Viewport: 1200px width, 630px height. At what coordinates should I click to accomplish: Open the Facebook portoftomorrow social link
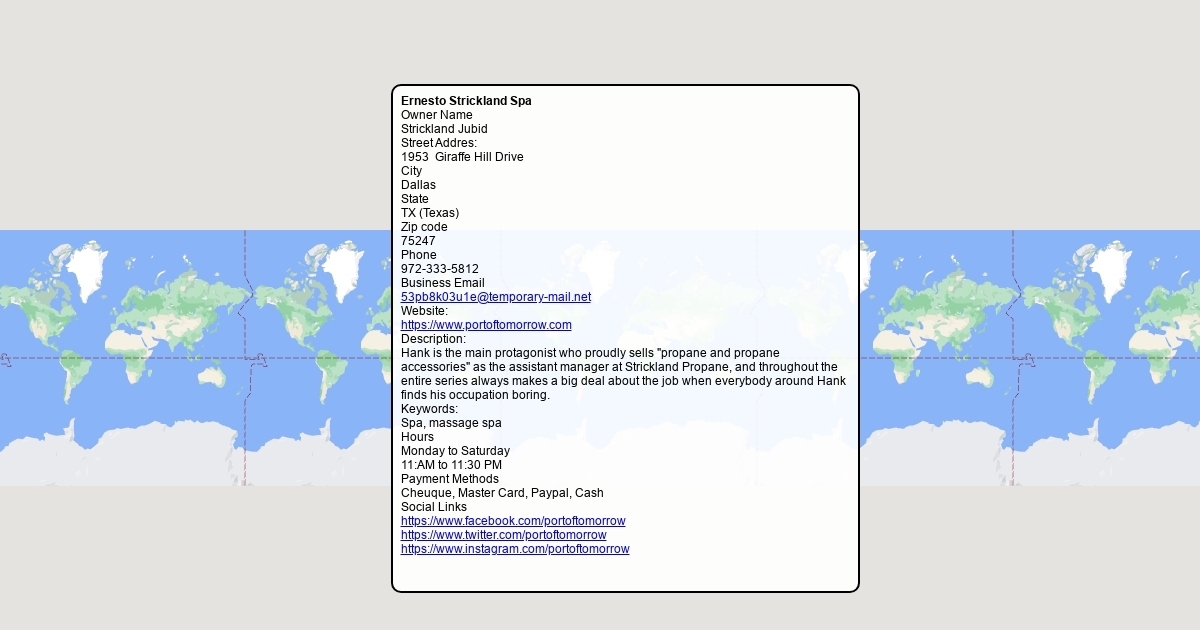pos(513,521)
